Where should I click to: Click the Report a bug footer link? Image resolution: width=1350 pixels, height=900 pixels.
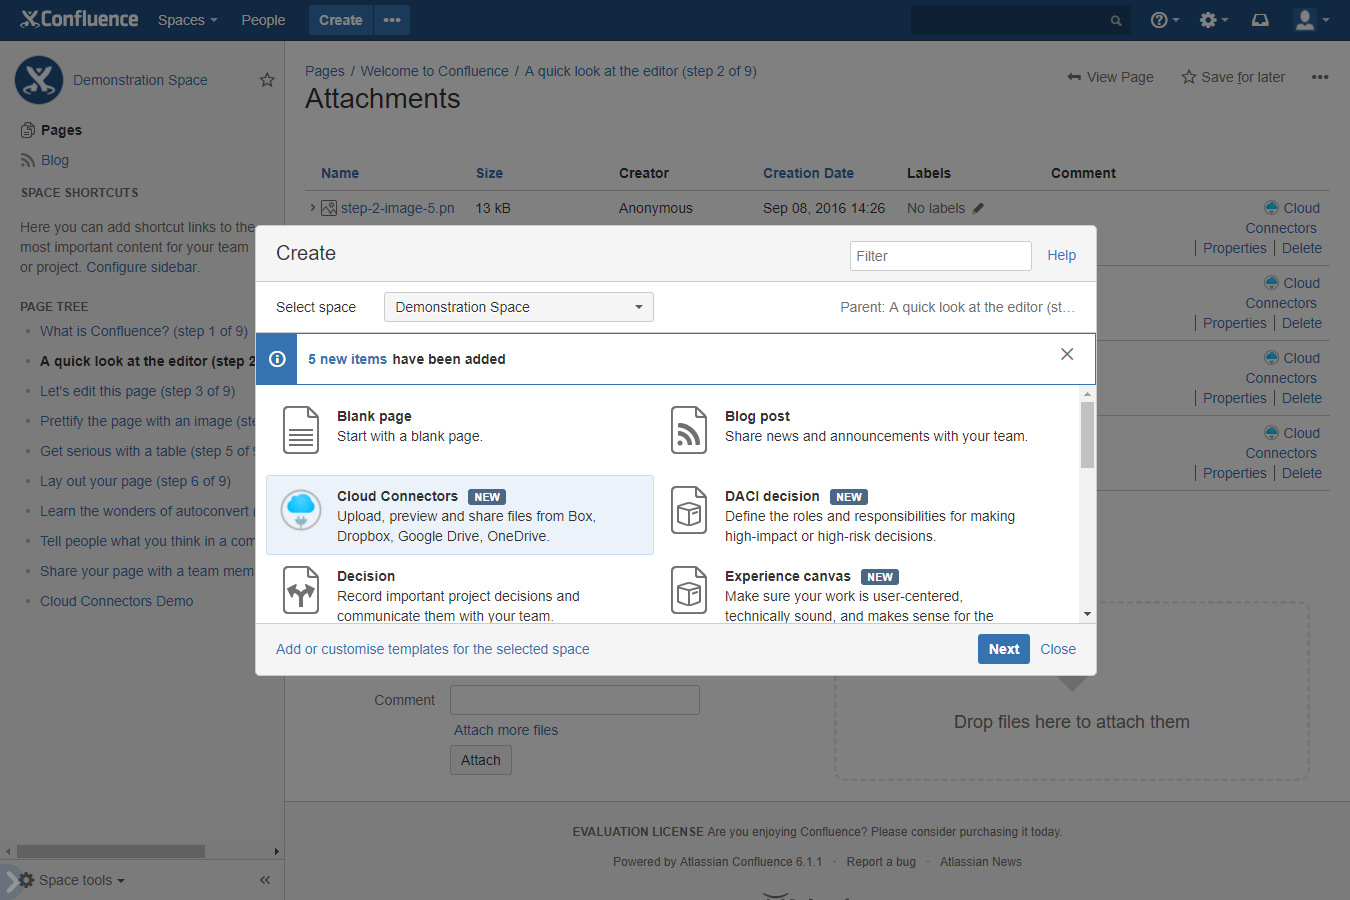881,862
